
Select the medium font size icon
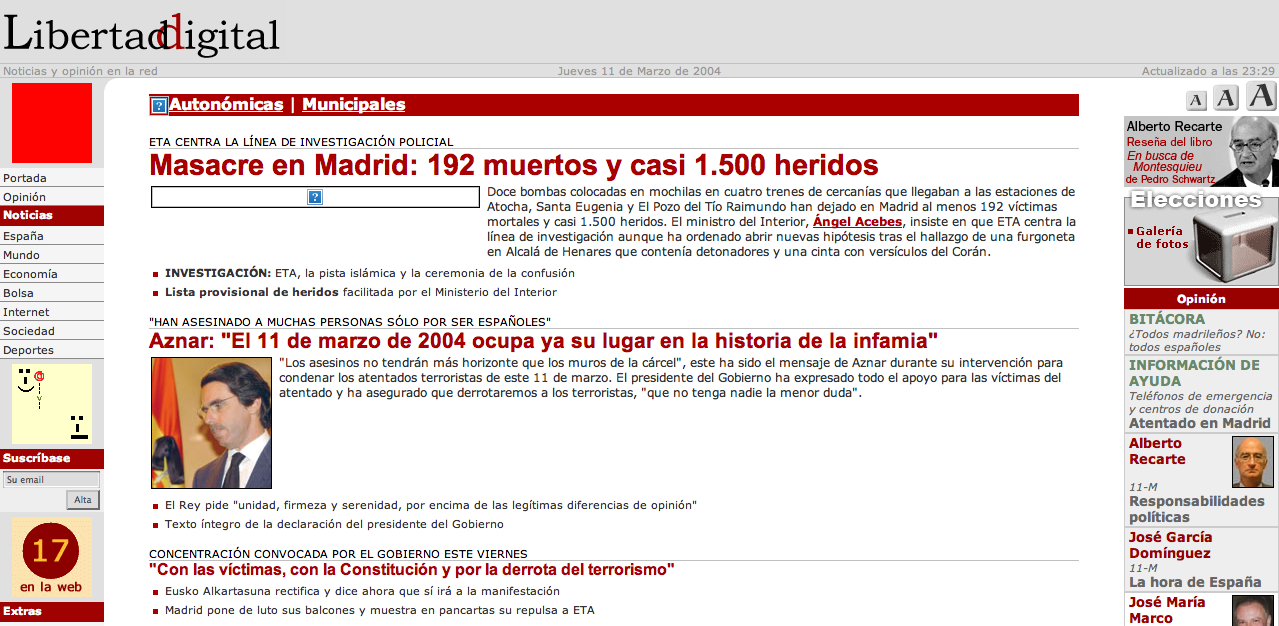tap(1226, 97)
